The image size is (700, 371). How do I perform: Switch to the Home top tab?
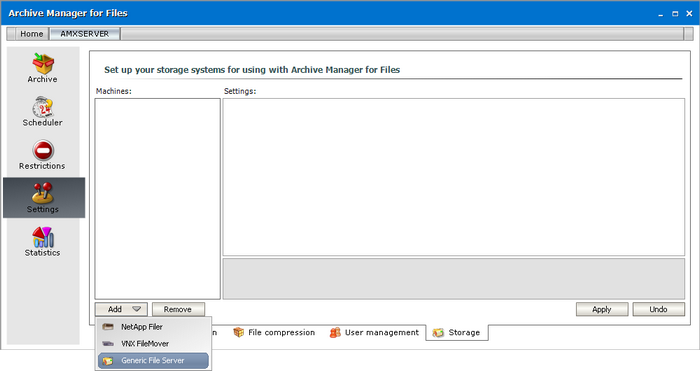tap(32, 34)
